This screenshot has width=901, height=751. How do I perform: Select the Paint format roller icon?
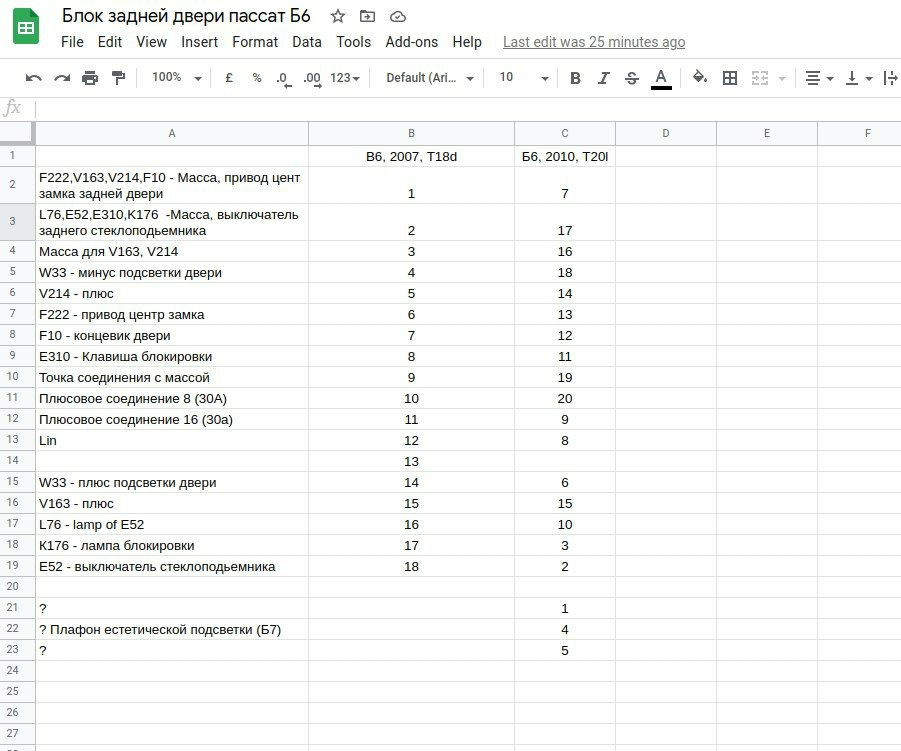[118, 78]
